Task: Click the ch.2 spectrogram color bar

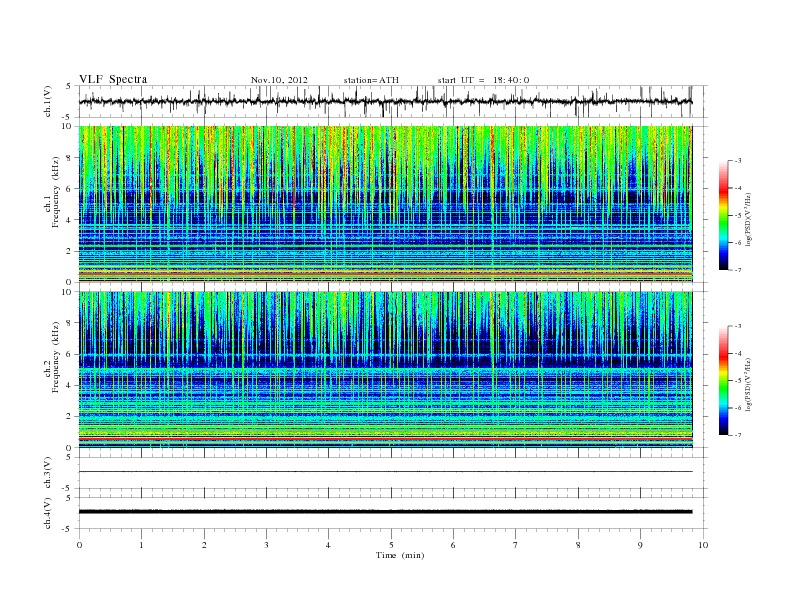Action: click(723, 381)
